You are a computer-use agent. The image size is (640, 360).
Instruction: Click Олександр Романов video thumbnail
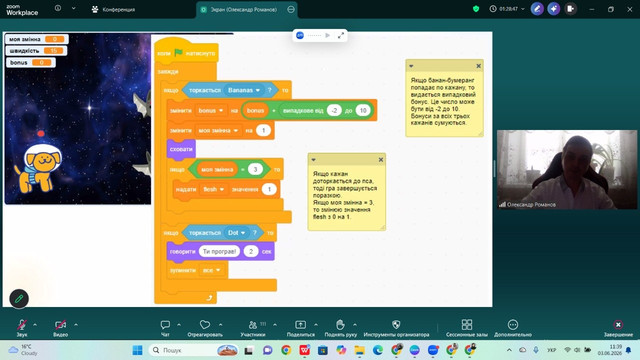coord(567,169)
